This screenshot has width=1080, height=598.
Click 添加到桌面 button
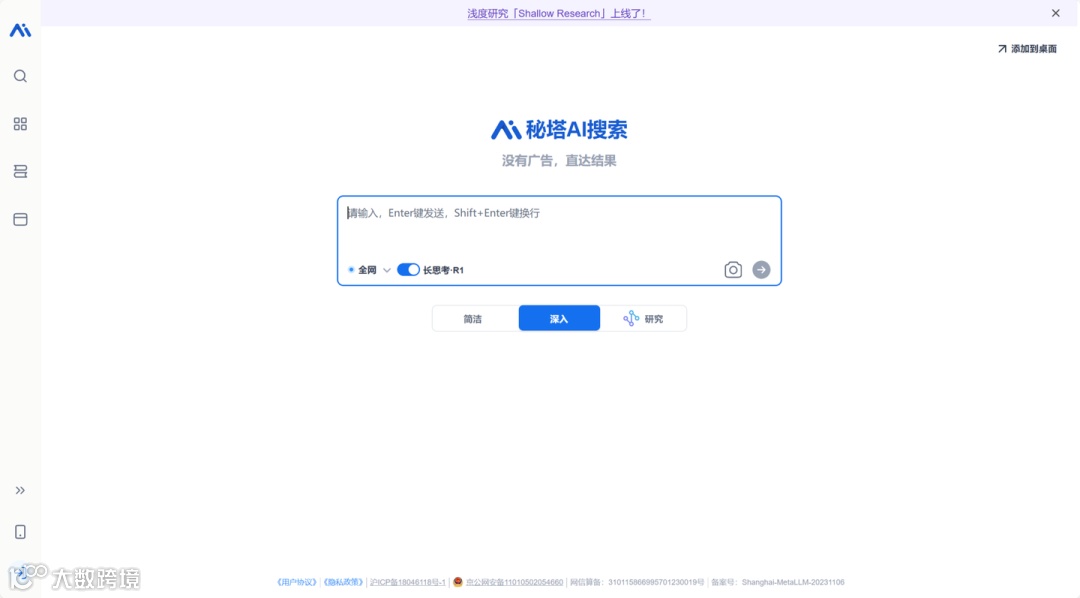coord(1027,49)
